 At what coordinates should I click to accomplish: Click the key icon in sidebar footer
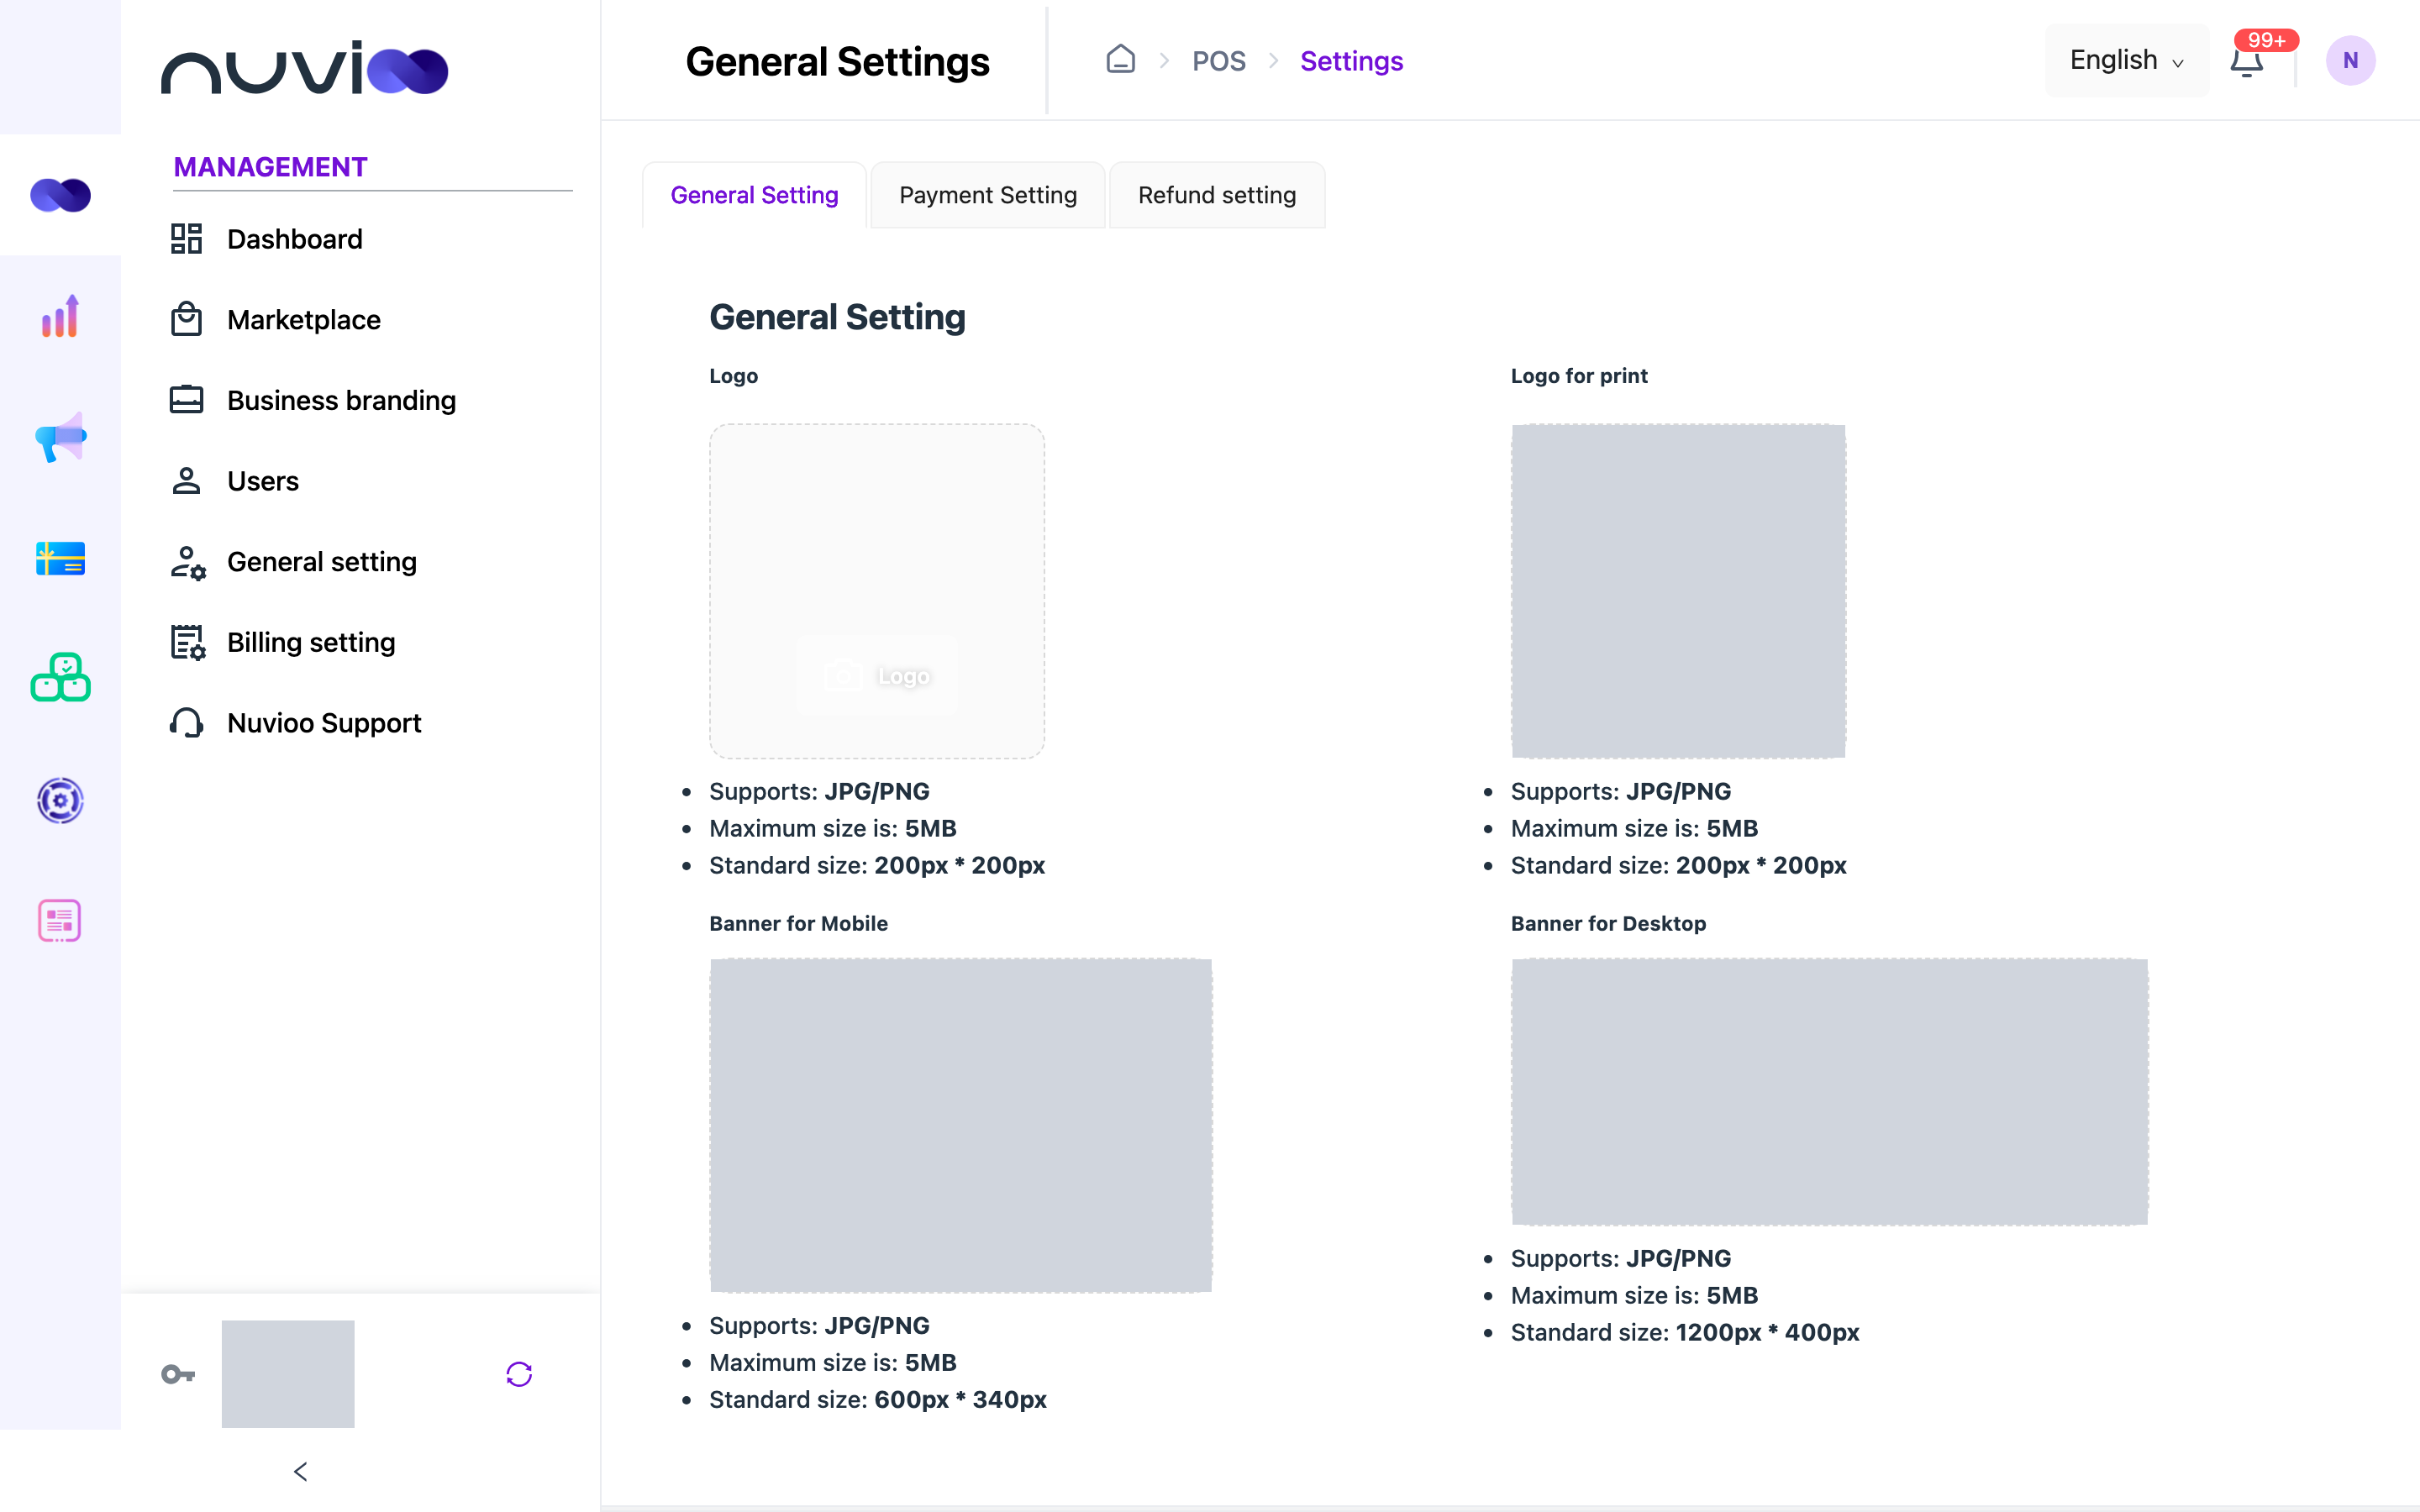pos(178,1374)
